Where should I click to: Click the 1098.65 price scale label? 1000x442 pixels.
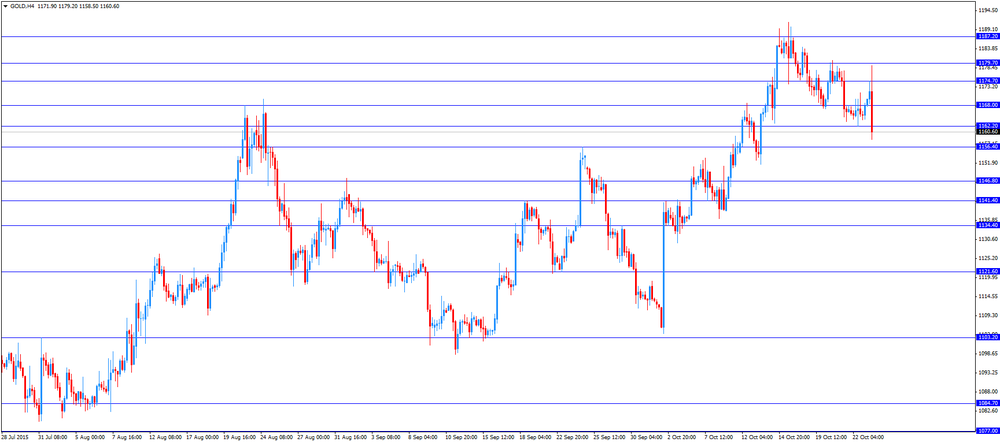[987, 353]
